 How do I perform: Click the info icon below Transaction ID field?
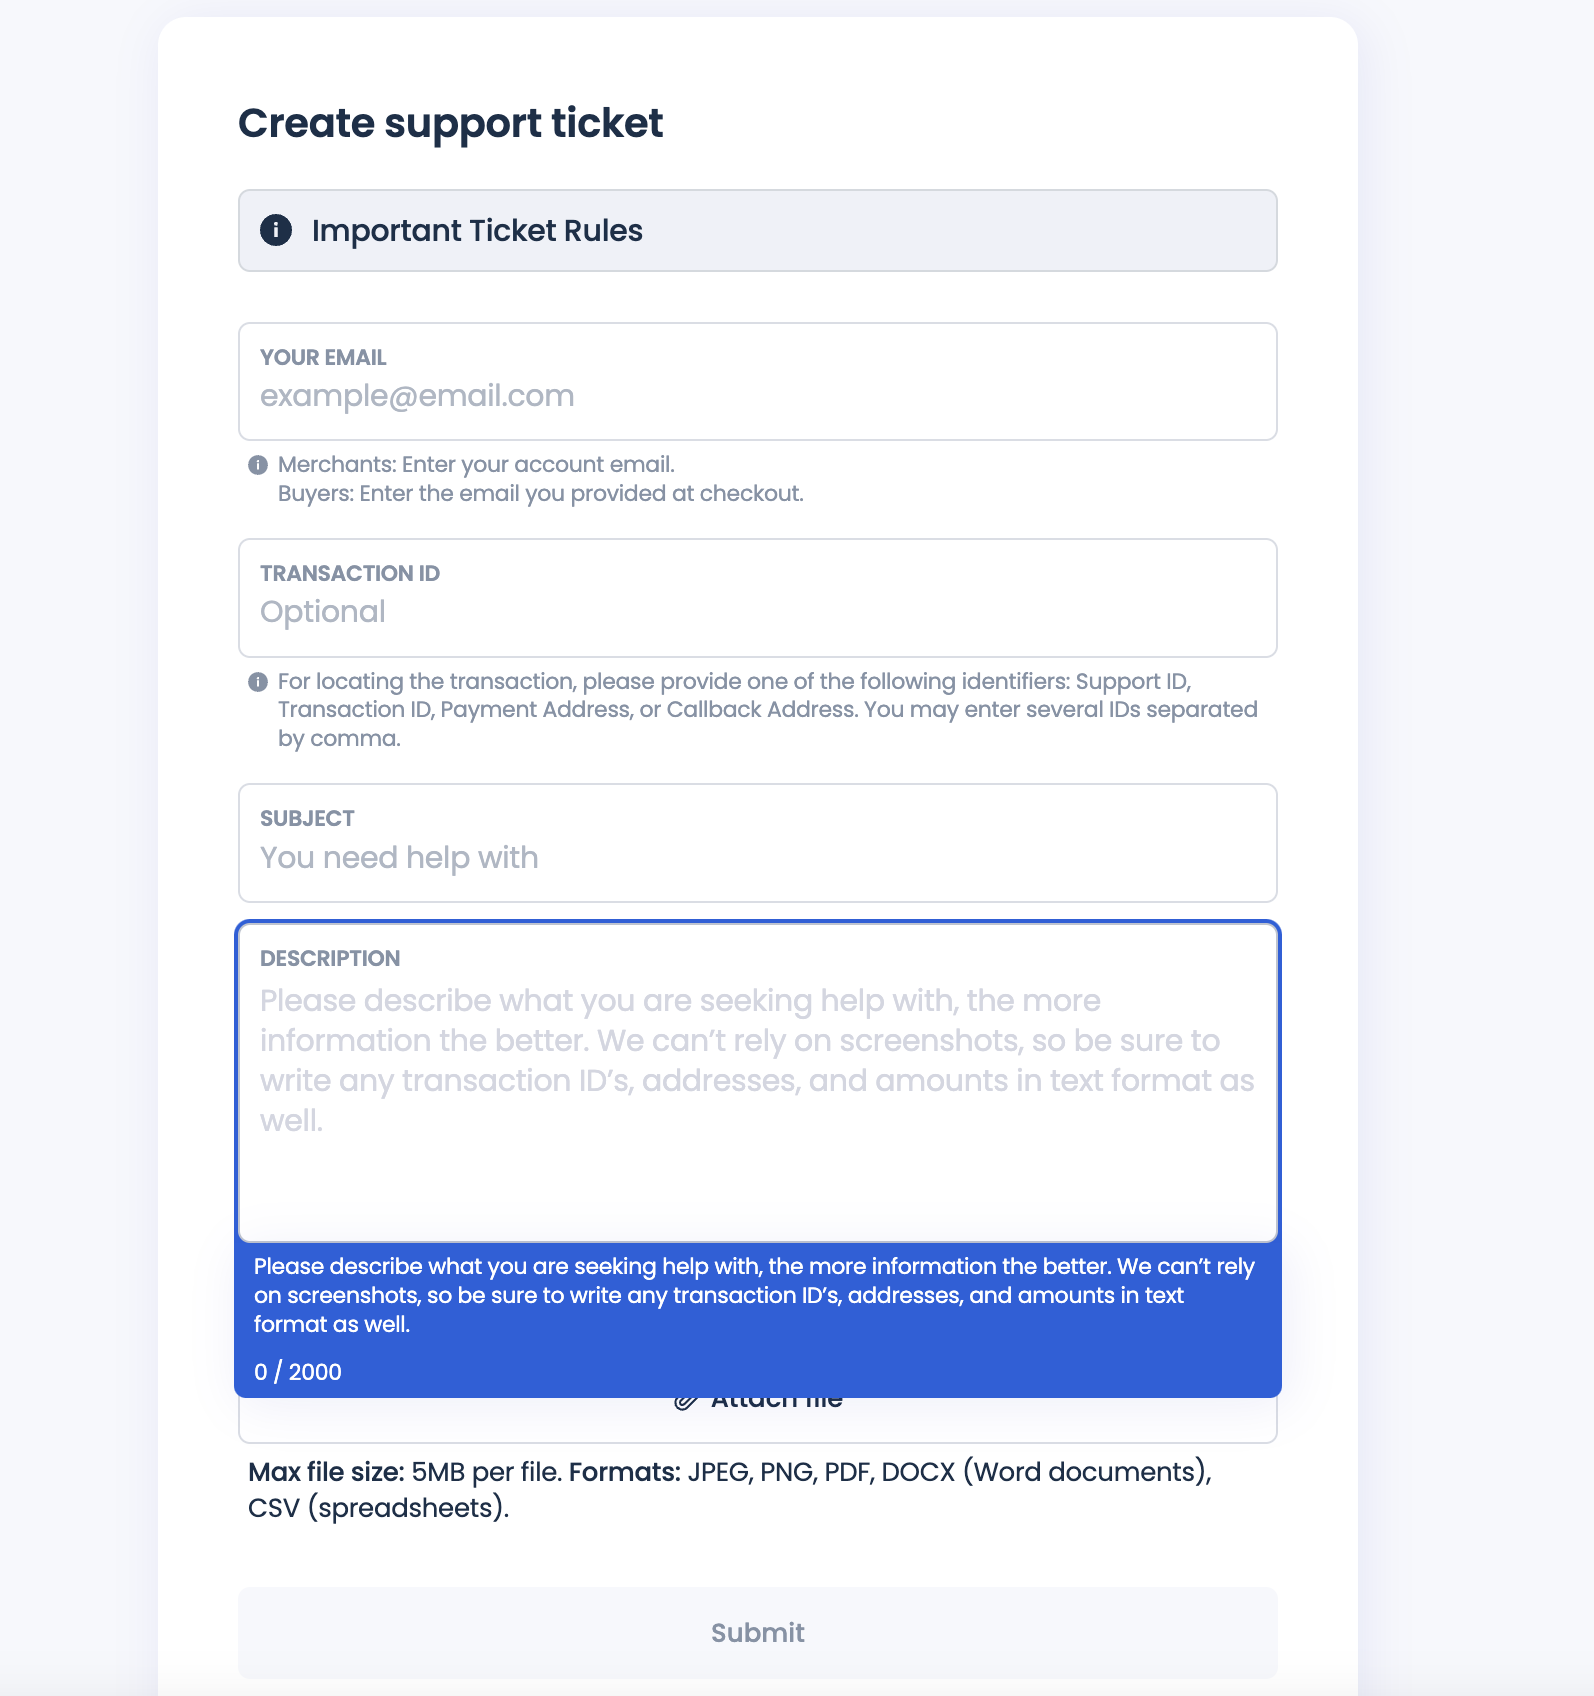click(x=259, y=681)
